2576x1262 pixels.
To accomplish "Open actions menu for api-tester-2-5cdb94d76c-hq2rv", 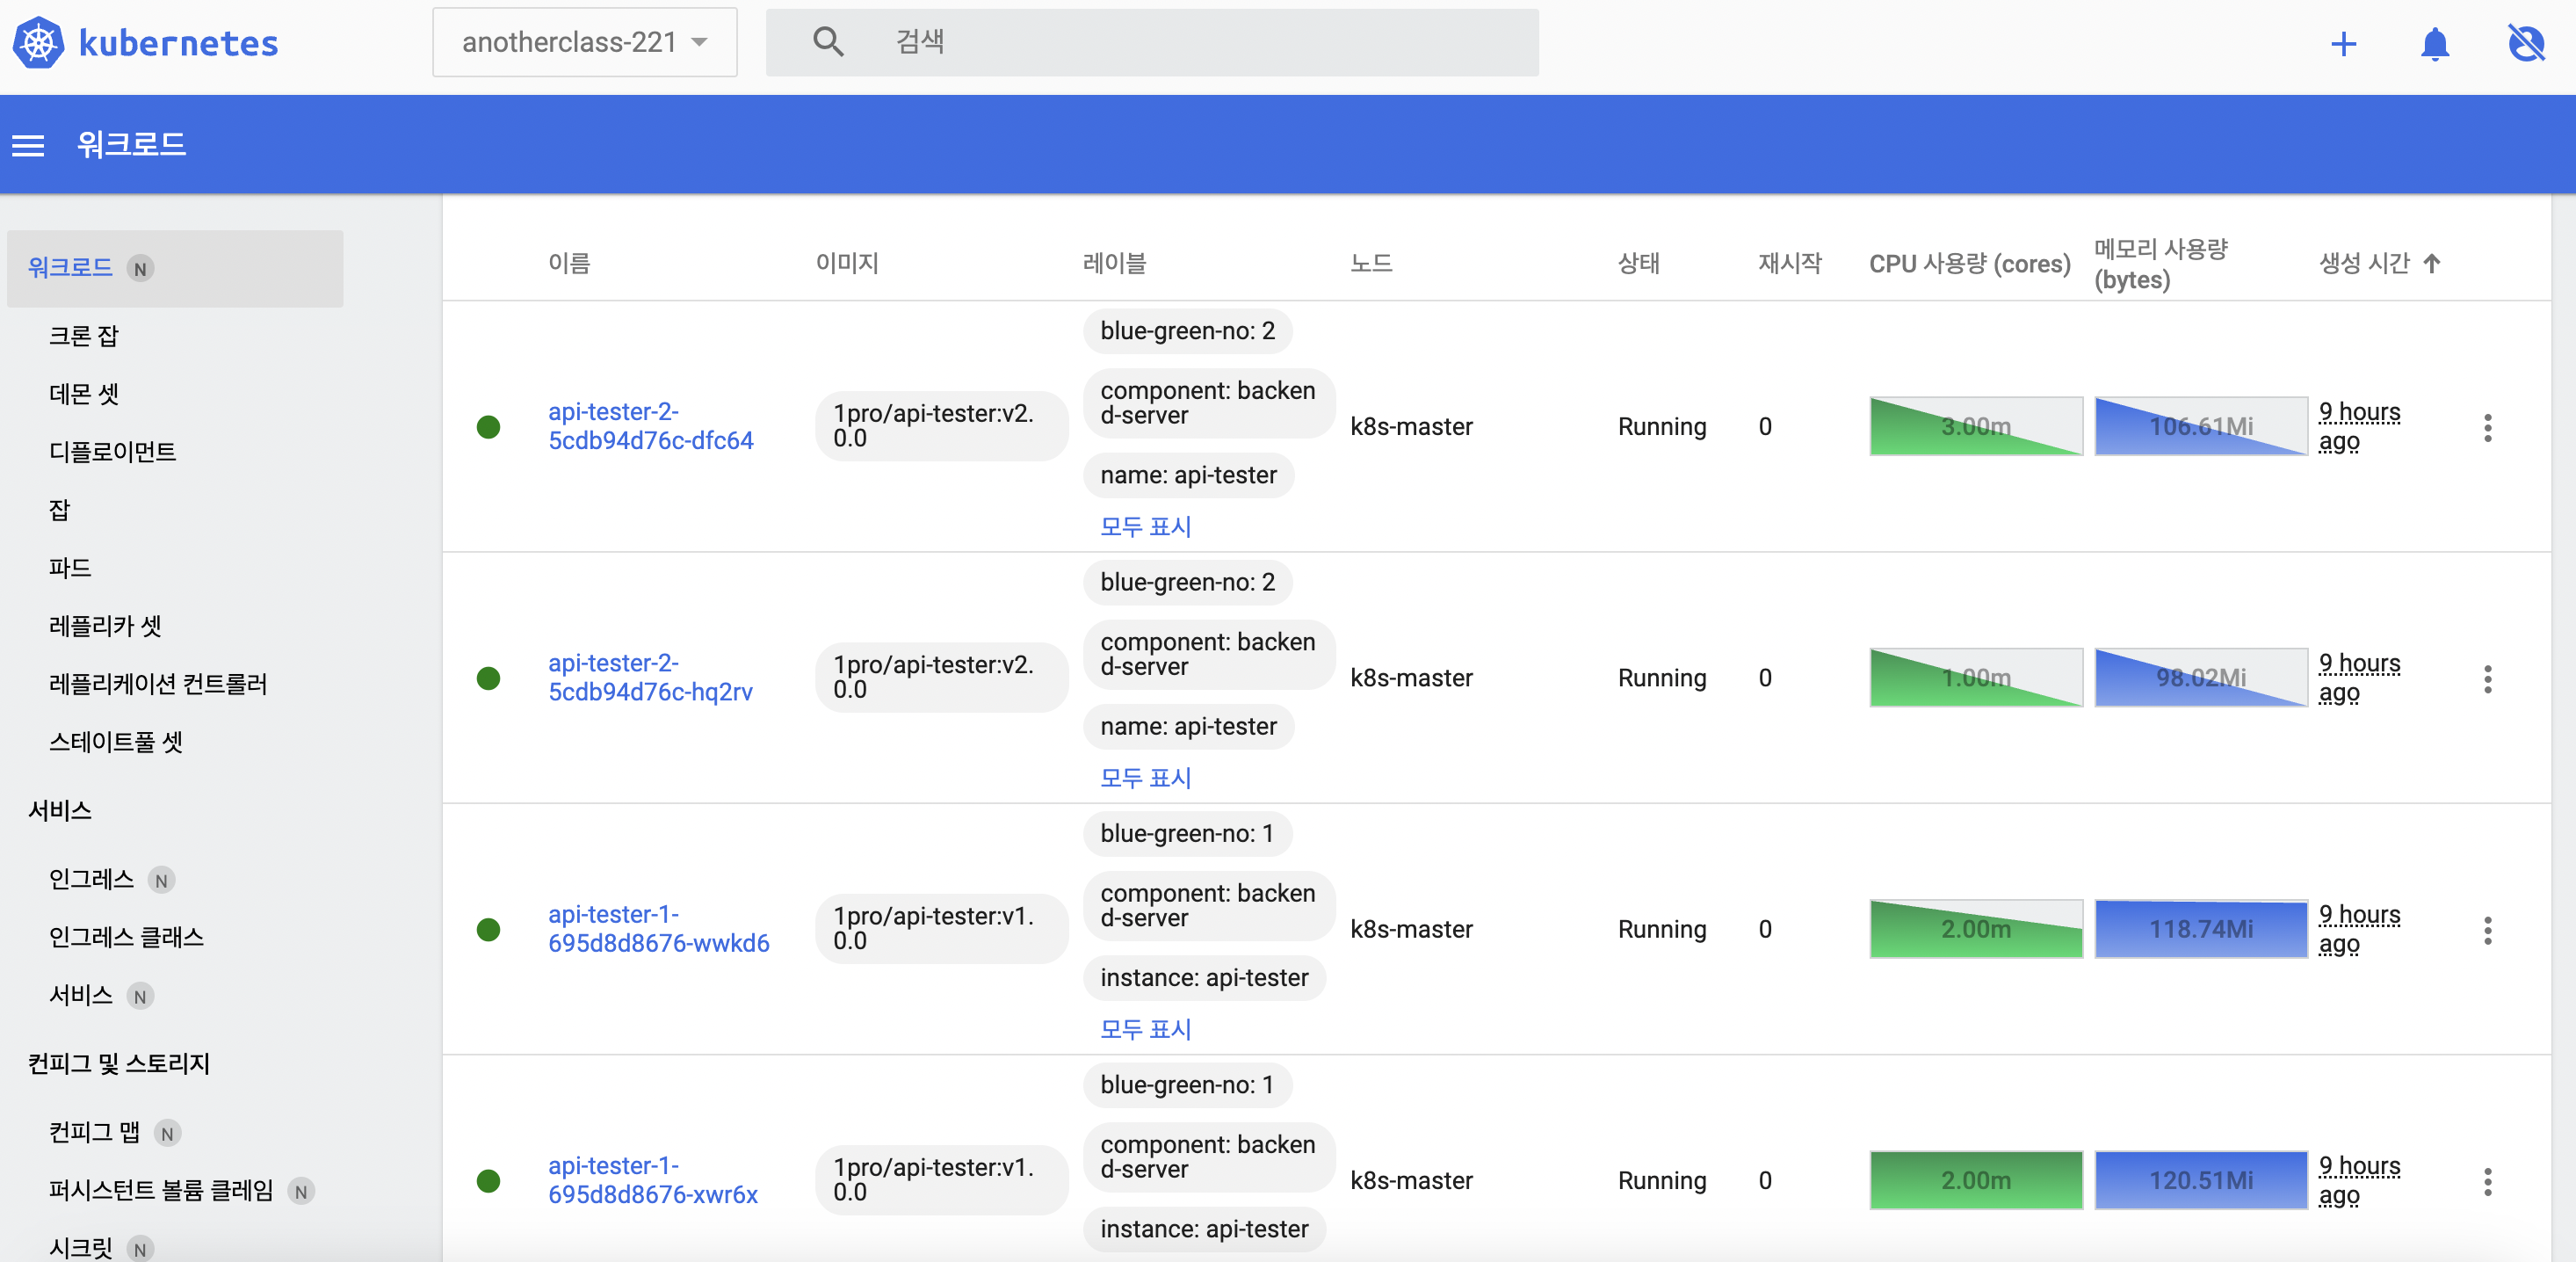I will (x=2487, y=679).
